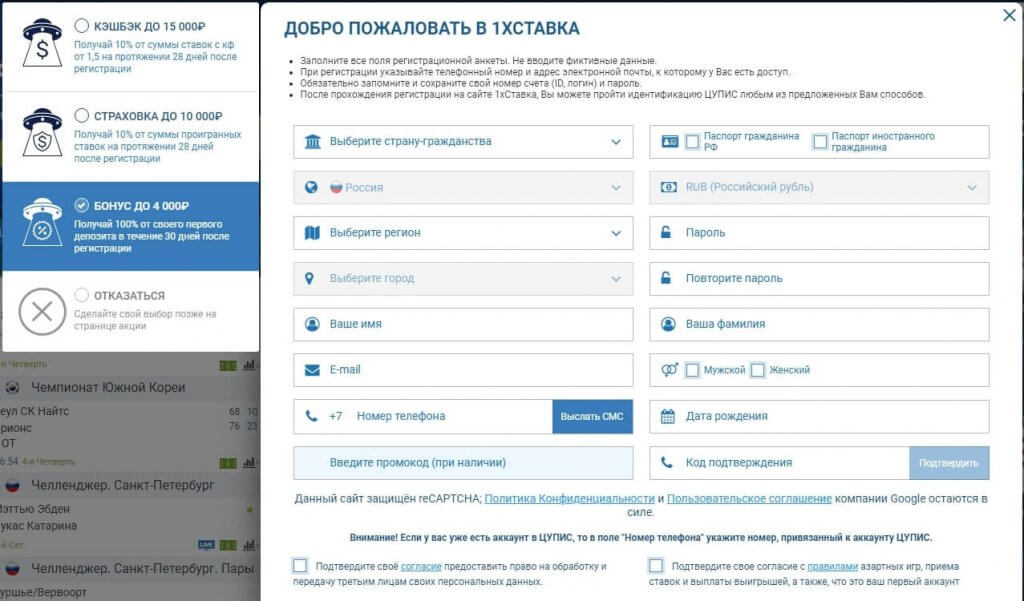Click the UFO cashback bonus icon
Viewport: 1024px width, 601px height.
(42, 43)
